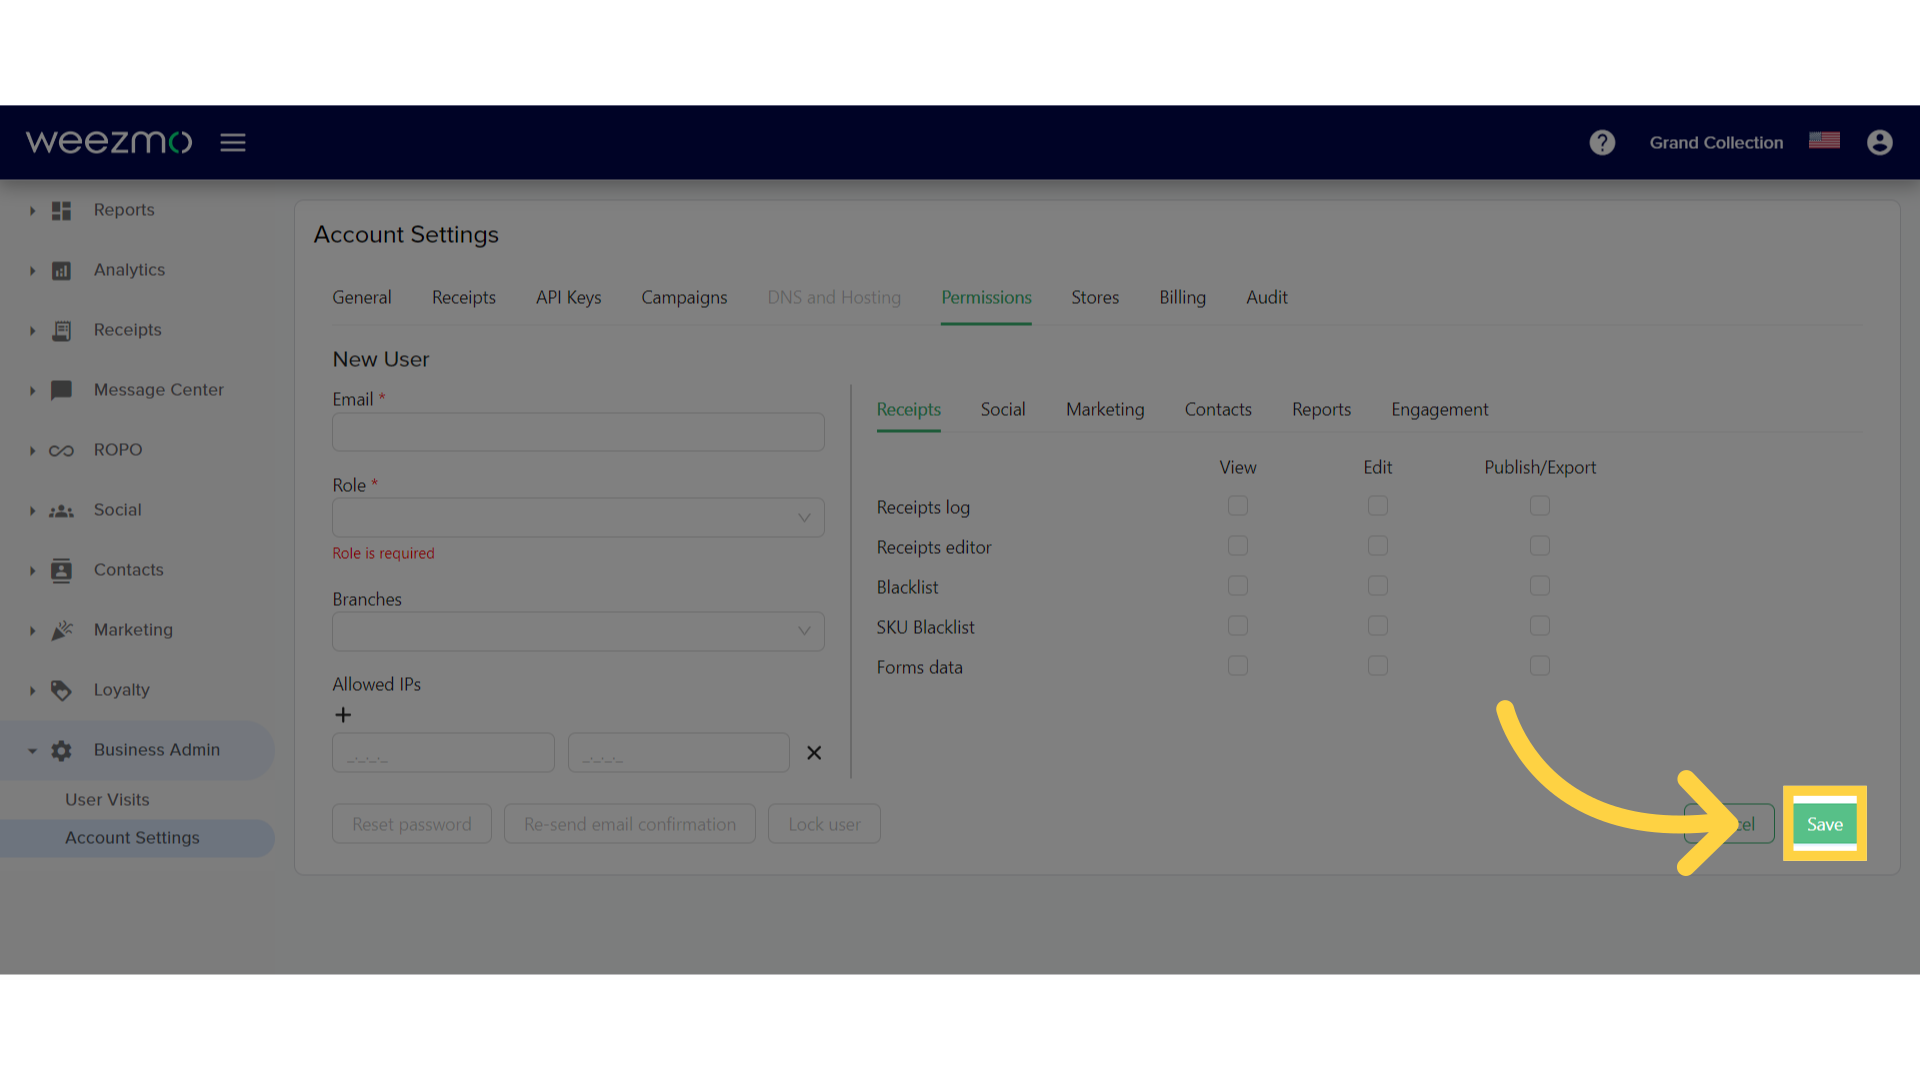This screenshot has height=1080, width=1920.
Task: Check Publish/Export for Blacklist
Action: click(1540, 586)
